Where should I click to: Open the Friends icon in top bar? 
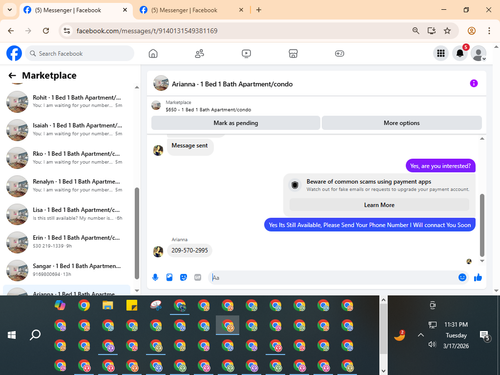click(199, 53)
